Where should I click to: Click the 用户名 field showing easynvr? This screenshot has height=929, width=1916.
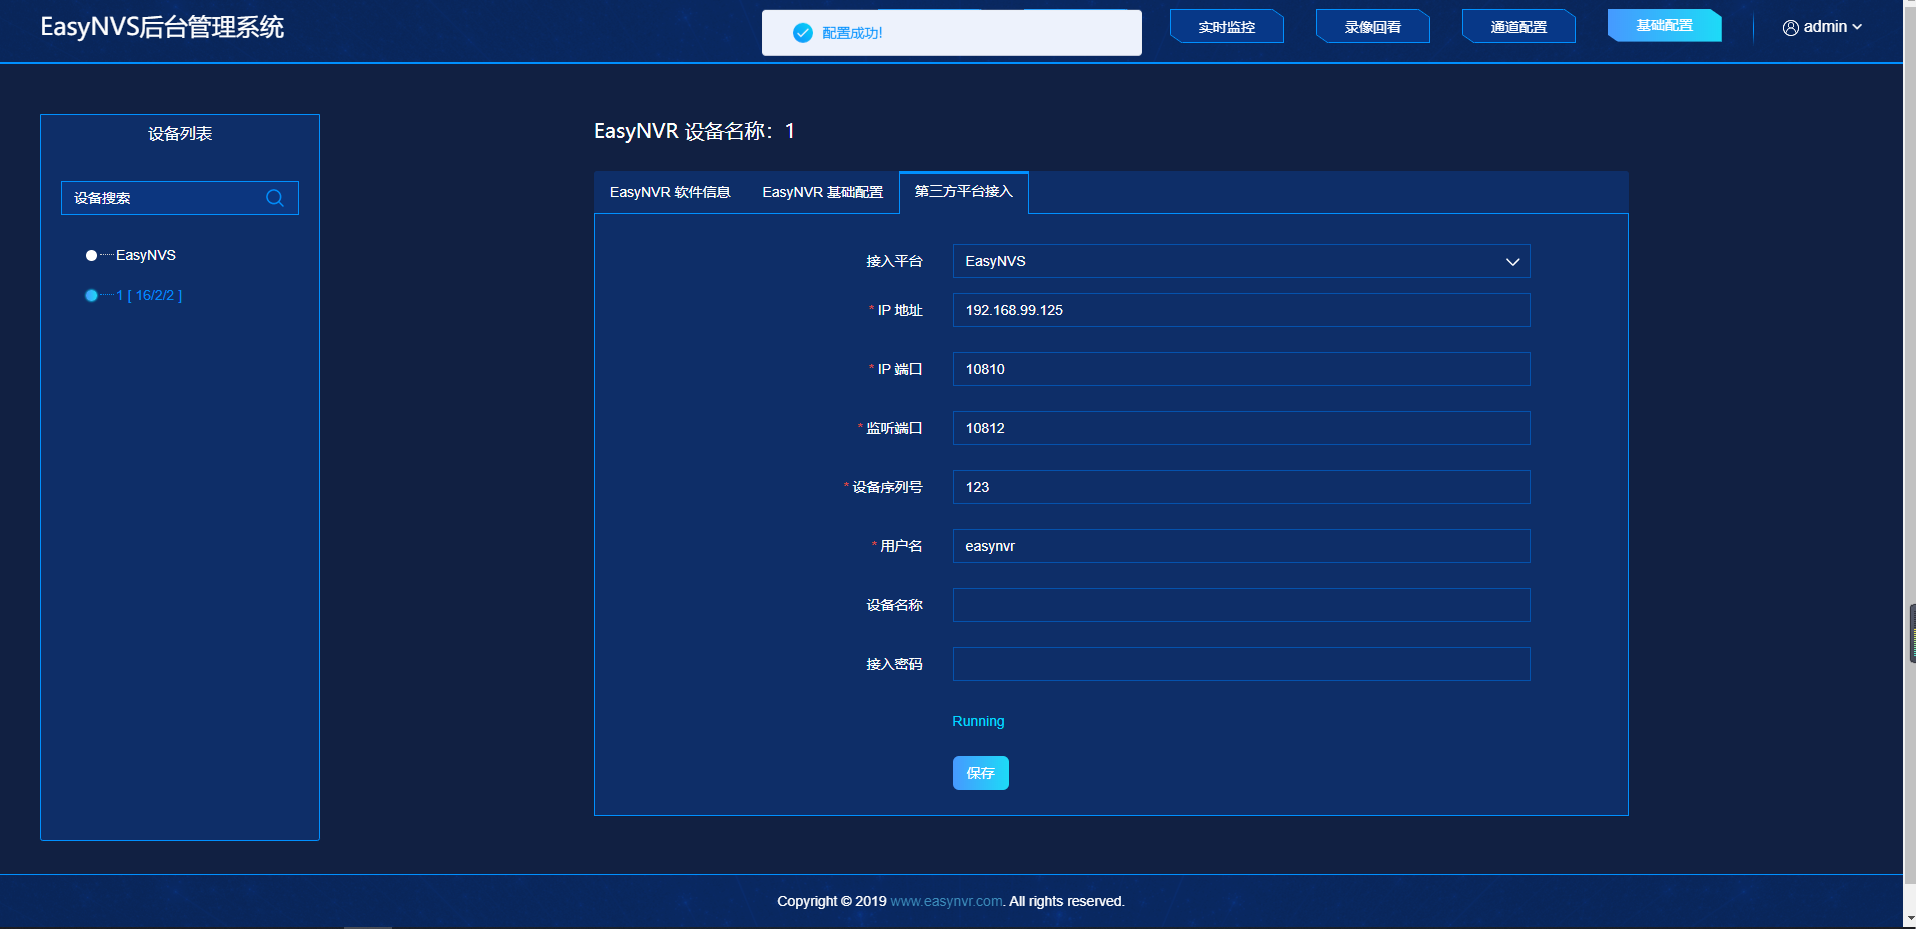pyautogui.click(x=1241, y=546)
